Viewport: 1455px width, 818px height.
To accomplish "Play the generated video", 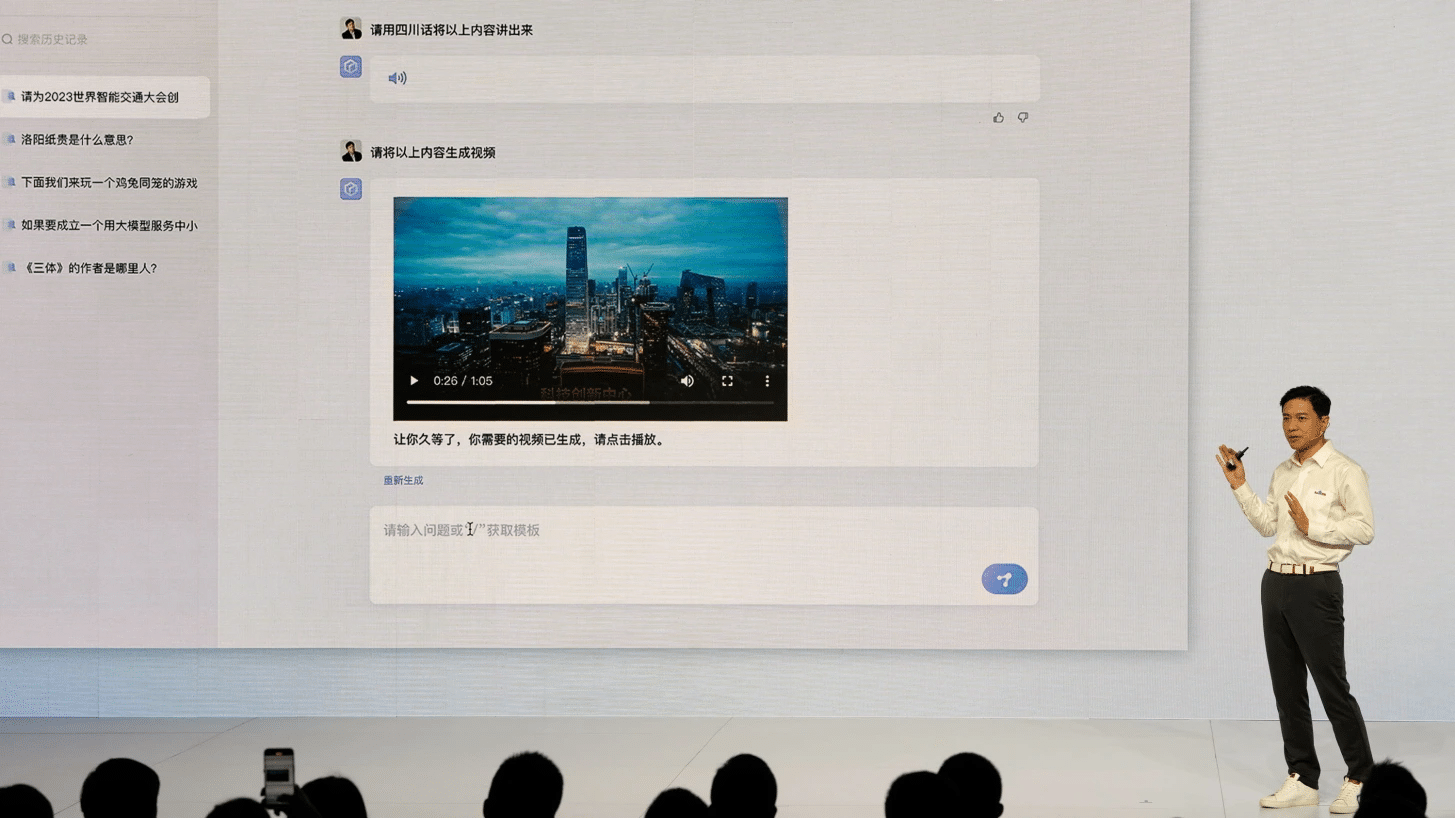I will 414,381.
